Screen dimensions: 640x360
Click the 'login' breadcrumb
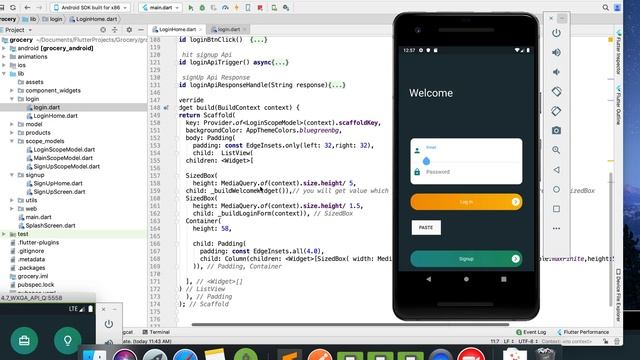pyautogui.click(x=53, y=19)
